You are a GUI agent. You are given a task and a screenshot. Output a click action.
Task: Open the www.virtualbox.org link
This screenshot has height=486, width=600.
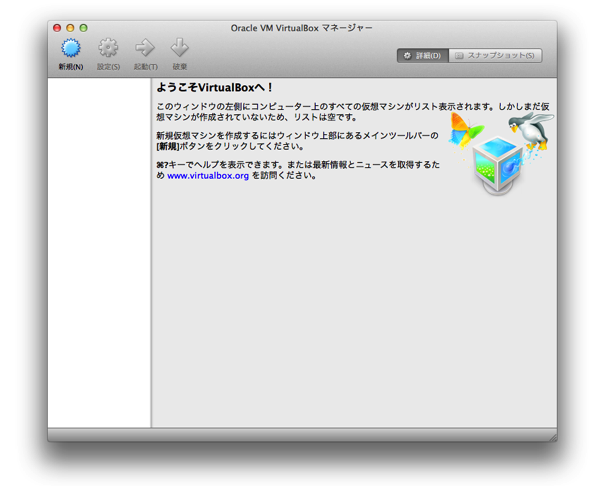click(x=207, y=176)
